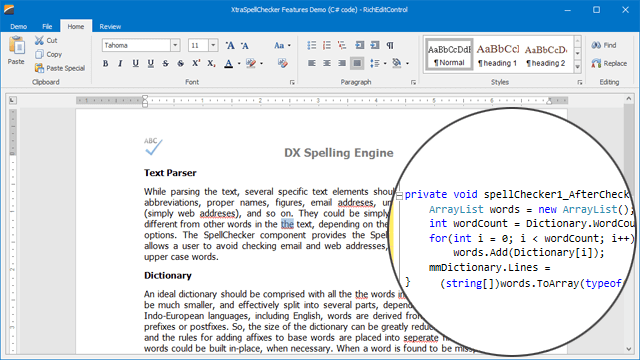This screenshot has height=360, width=640.
Task: Click the Find binoculars icon
Action: [x=596, y=45]
